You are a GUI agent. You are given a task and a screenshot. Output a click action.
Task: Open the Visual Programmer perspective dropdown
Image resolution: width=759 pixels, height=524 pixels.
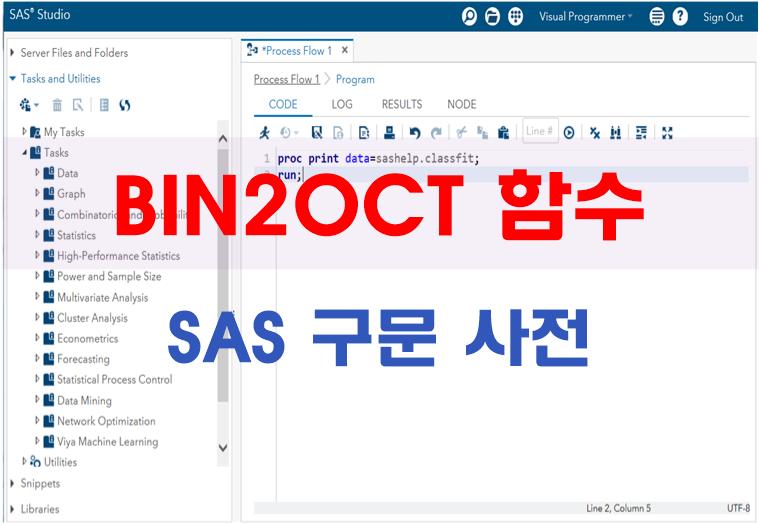(586, 17)
